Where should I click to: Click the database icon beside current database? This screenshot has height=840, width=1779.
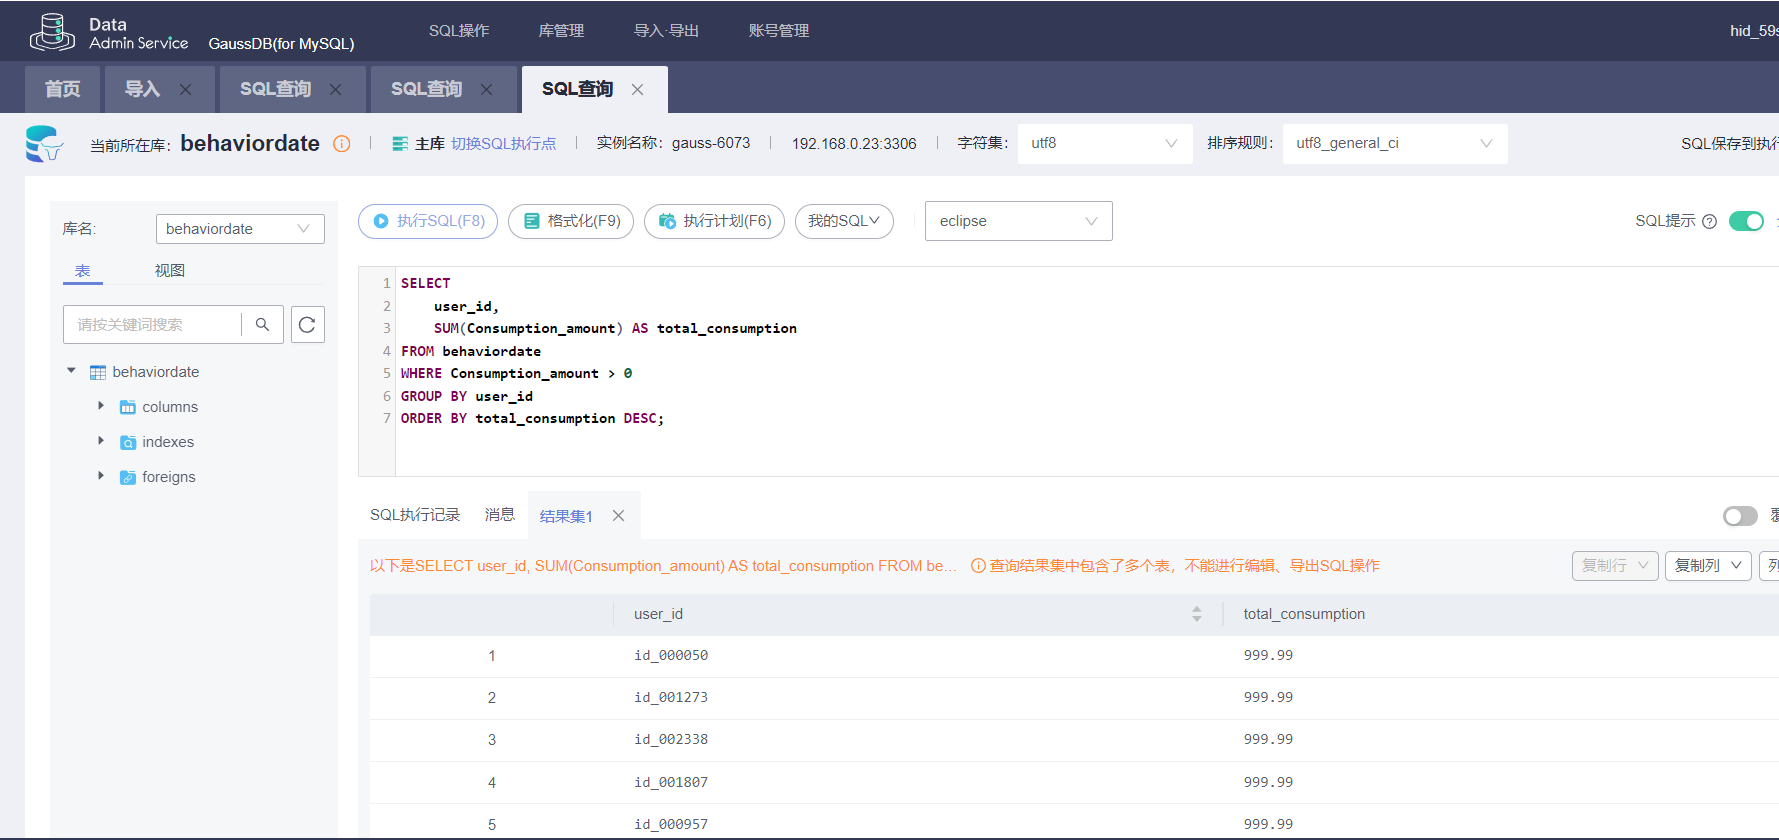tap(44, 144)
